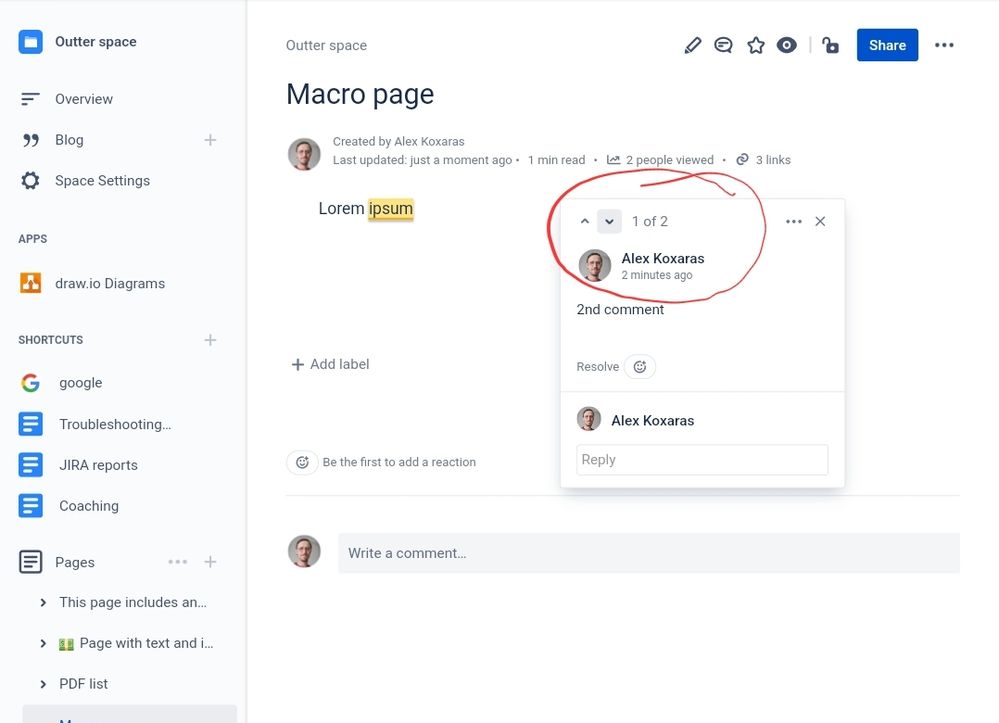The image size is (999, 723).
Task: Click the Blog quotation mark icon
Action: 31,140
